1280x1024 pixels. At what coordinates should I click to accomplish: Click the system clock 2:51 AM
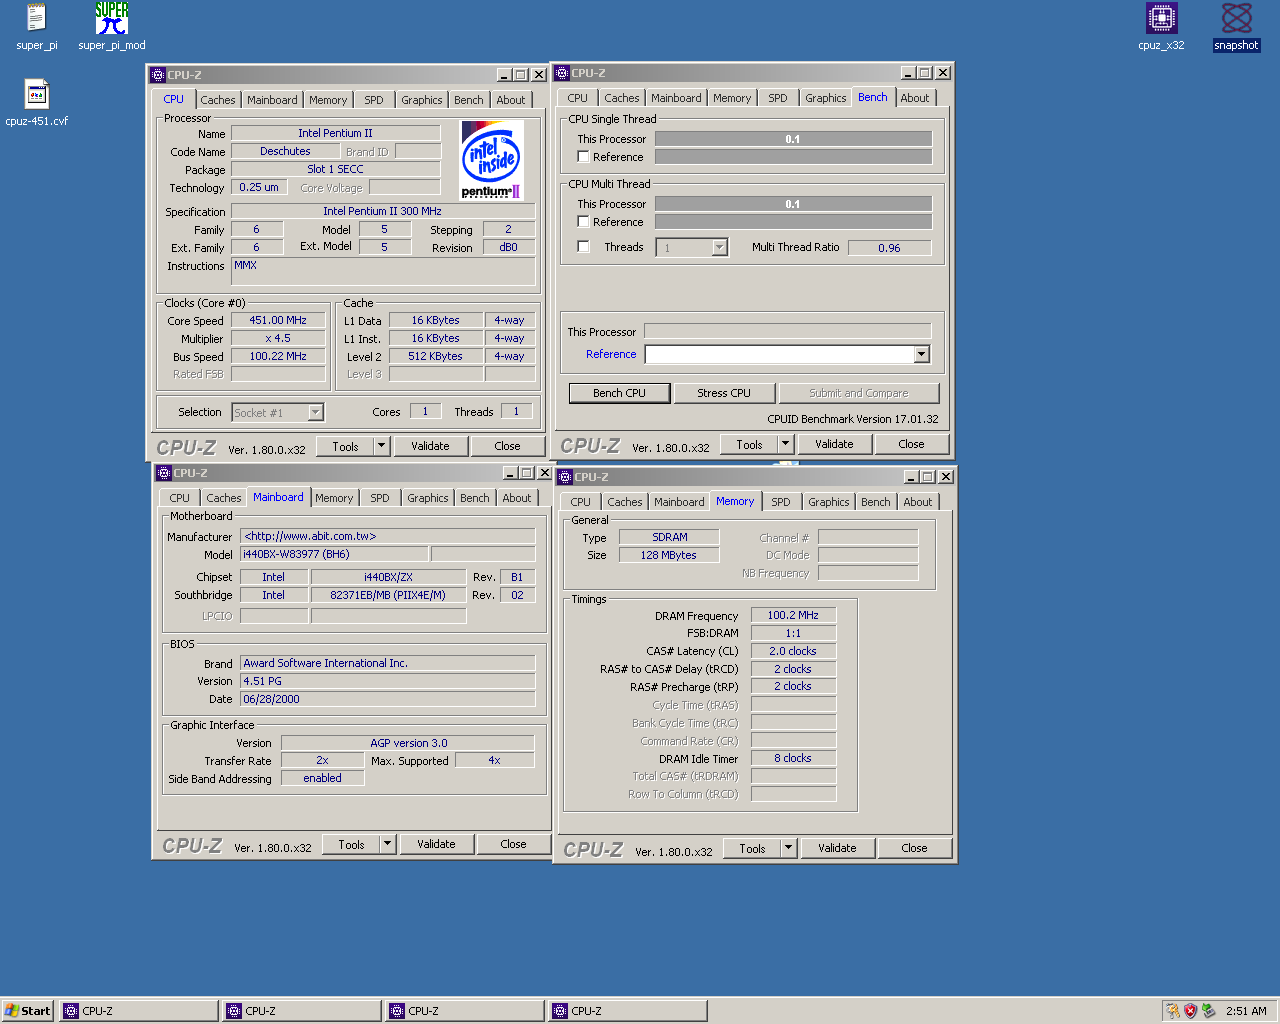[1246, 1011]
